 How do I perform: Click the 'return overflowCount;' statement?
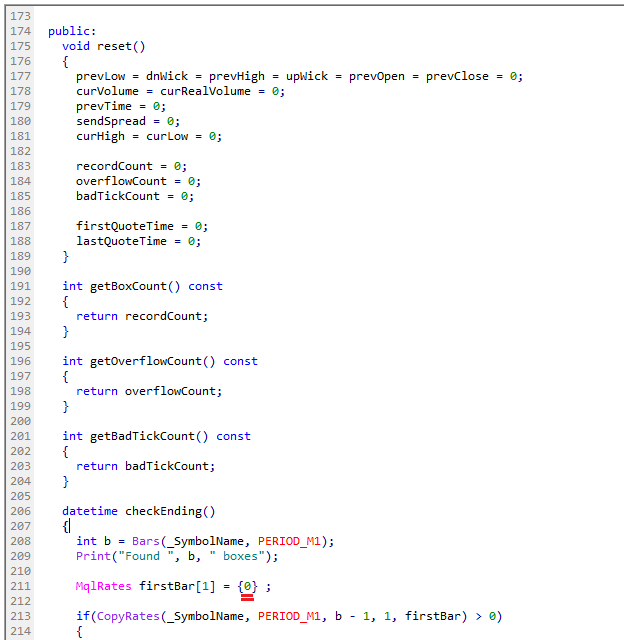[149, 391]
